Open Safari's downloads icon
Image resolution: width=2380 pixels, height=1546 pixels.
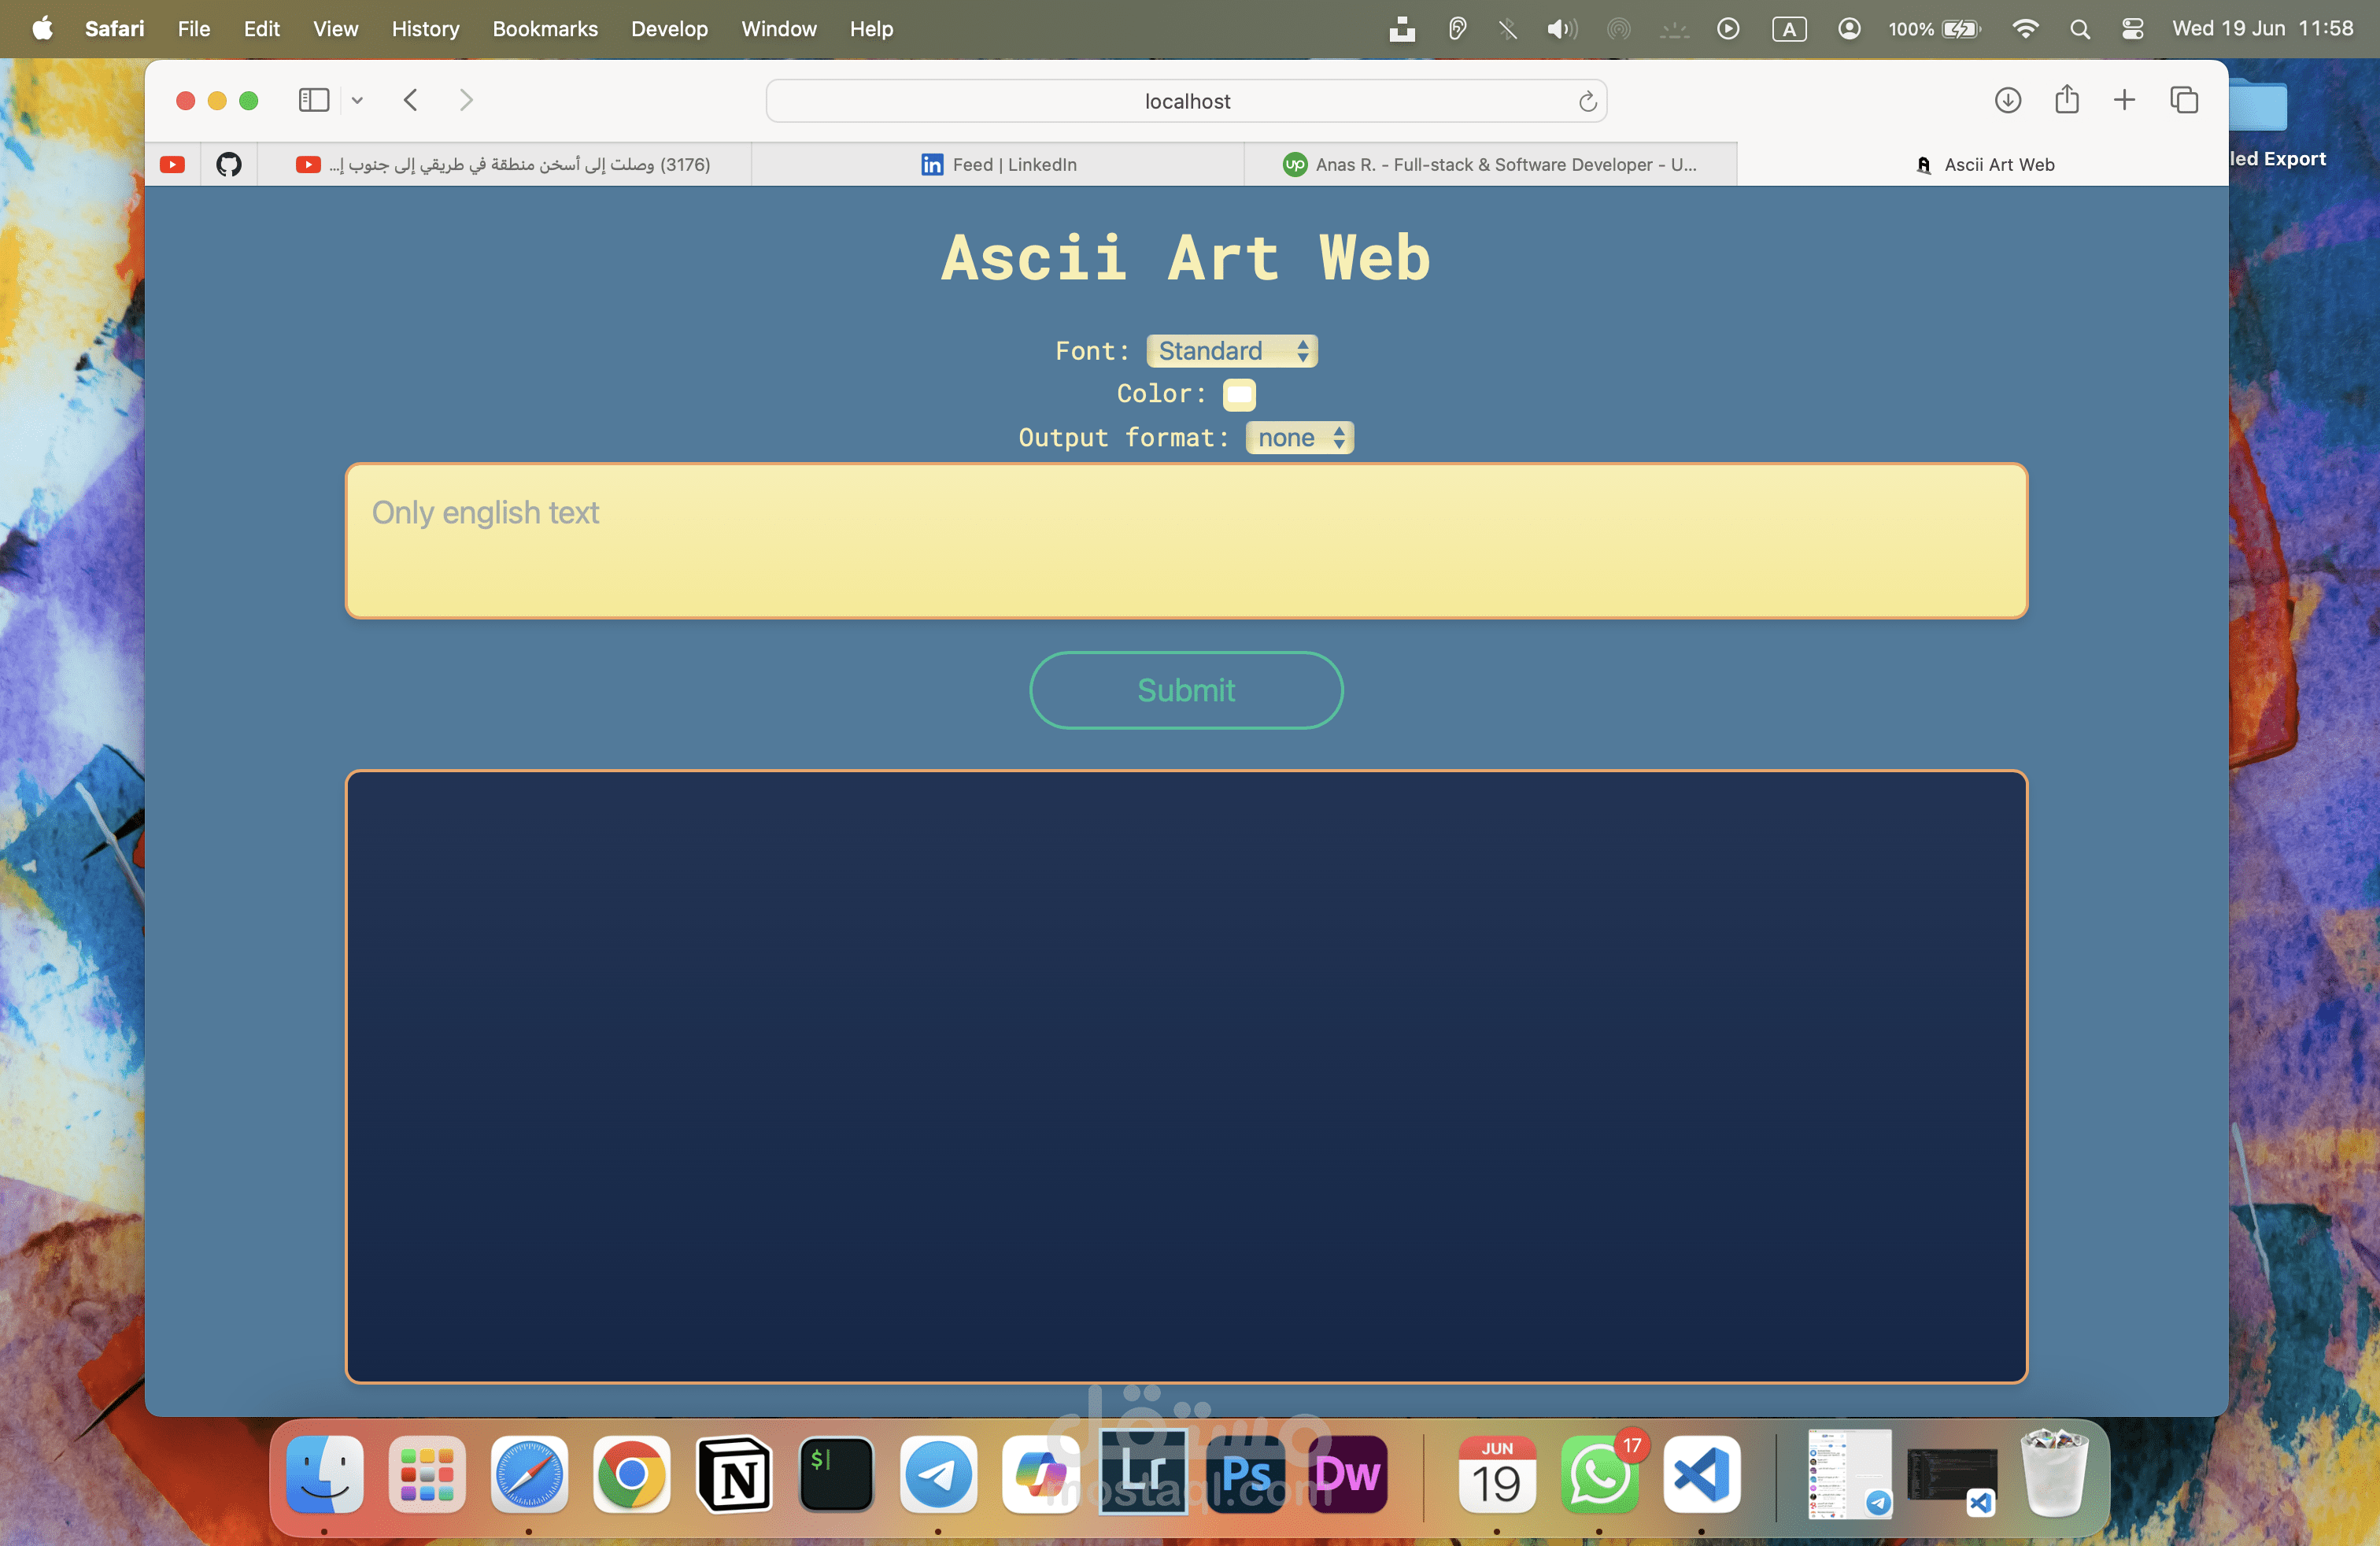point(2007,100)
